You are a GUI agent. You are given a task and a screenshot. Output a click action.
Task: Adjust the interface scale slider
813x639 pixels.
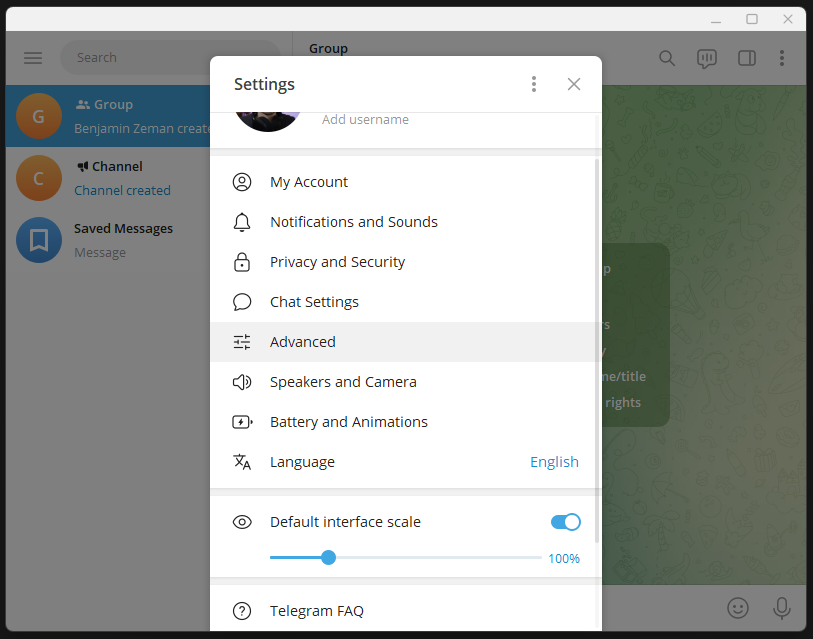(329, 557)
